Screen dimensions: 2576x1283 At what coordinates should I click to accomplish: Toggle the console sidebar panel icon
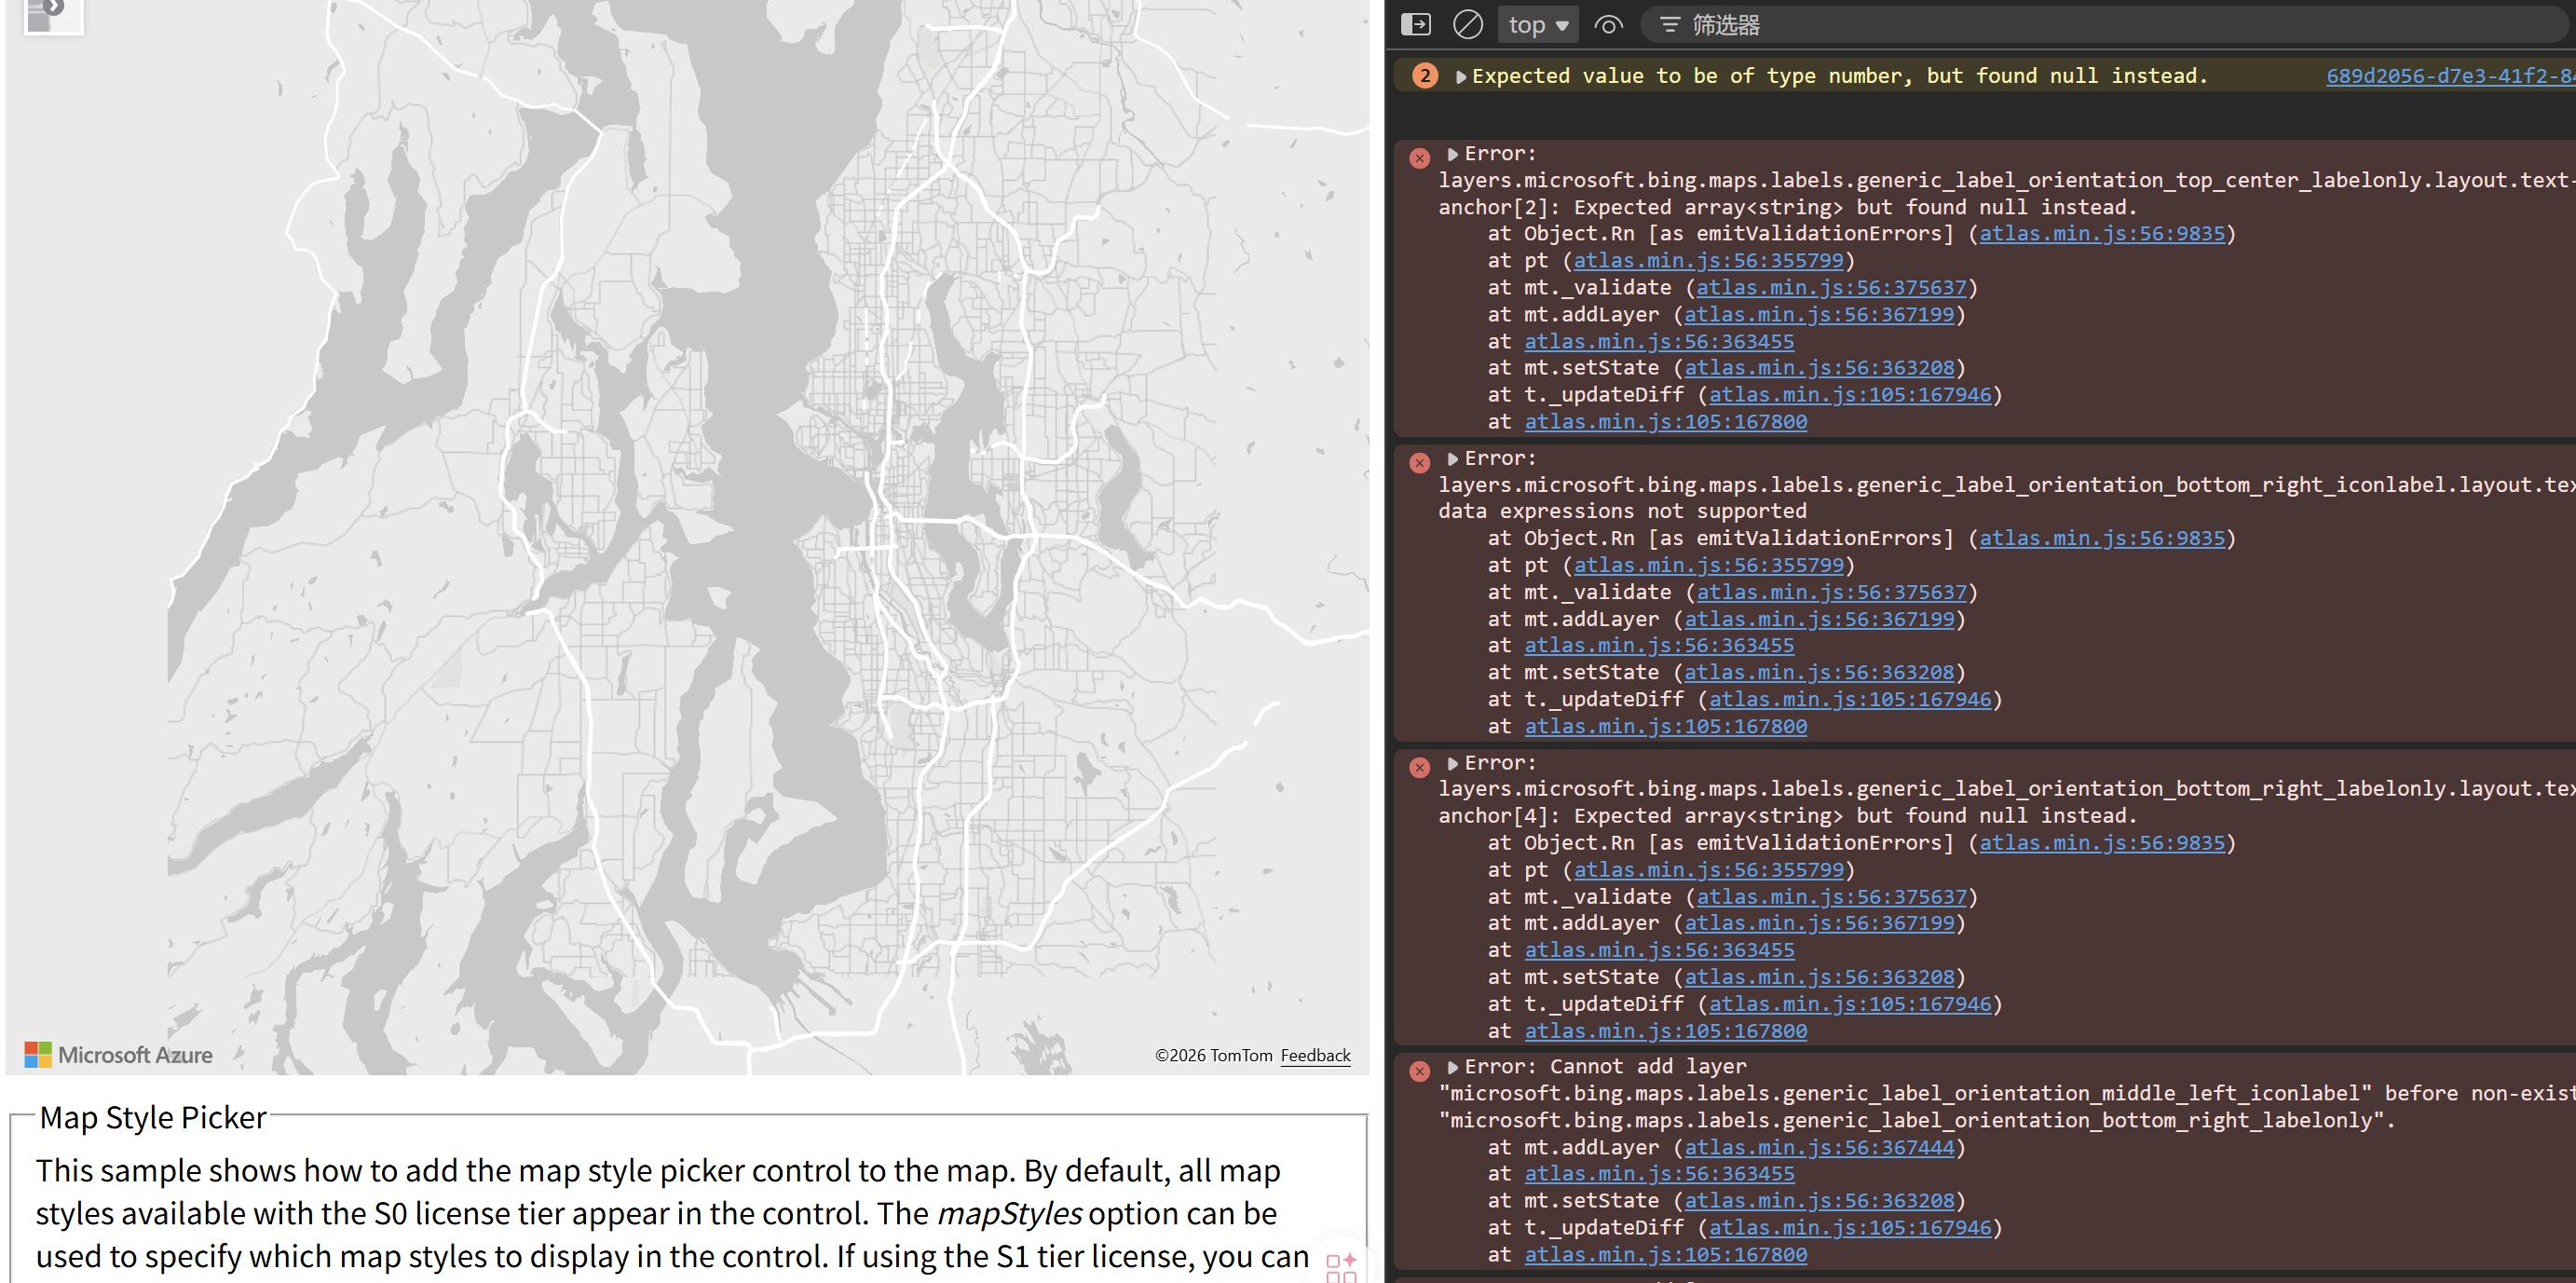(x=1415, y=24)
